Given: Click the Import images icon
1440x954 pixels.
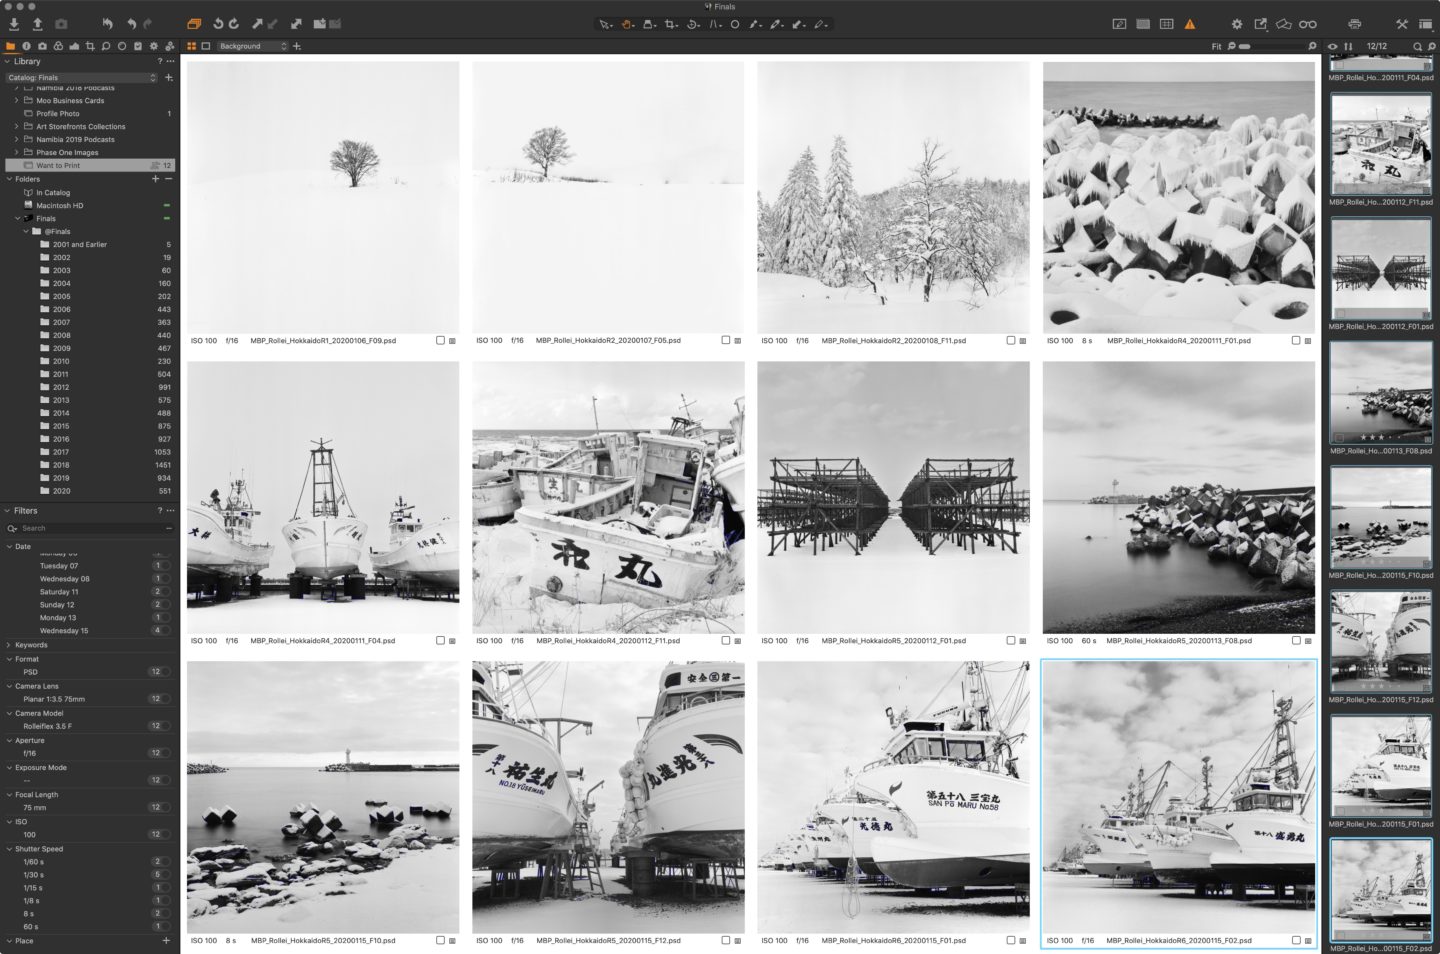Looking at the screenshot, I should [14, 23].
